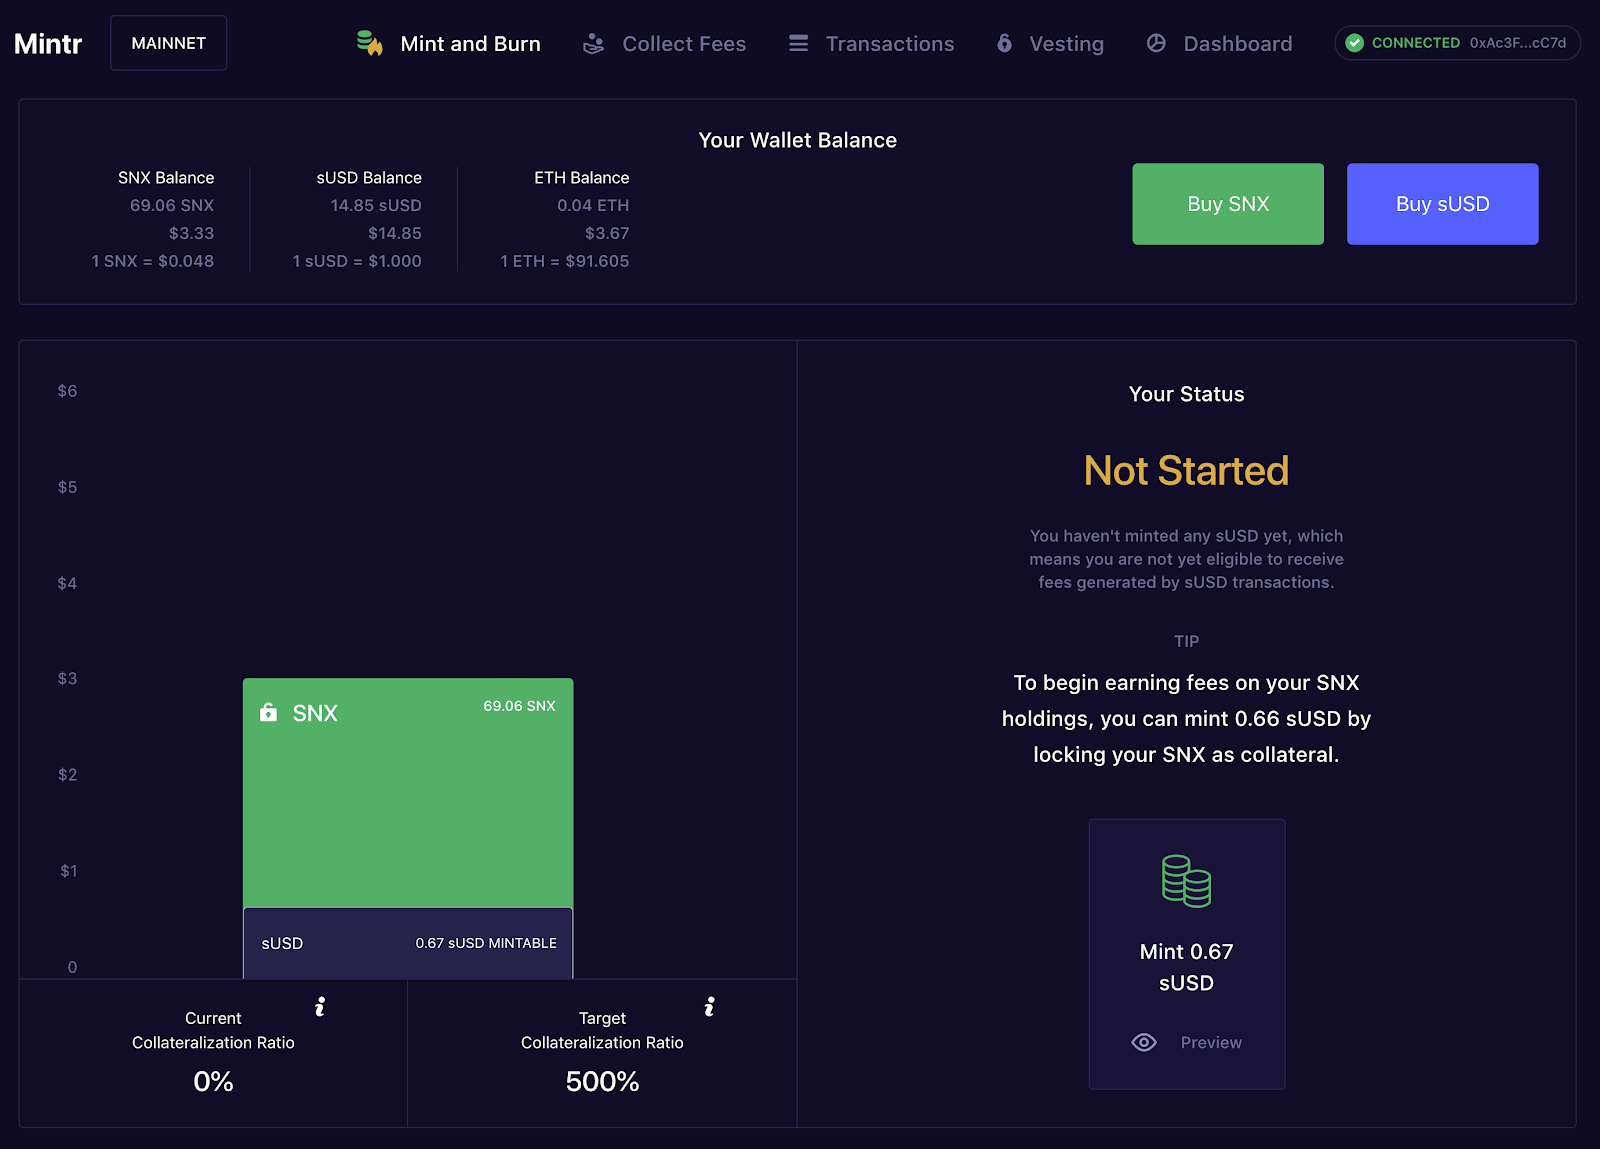Click the 1 ETH = $91.605 rate
This screenshot has height=1149, width=1600.
pyautogui.click(x=565, y=261)
